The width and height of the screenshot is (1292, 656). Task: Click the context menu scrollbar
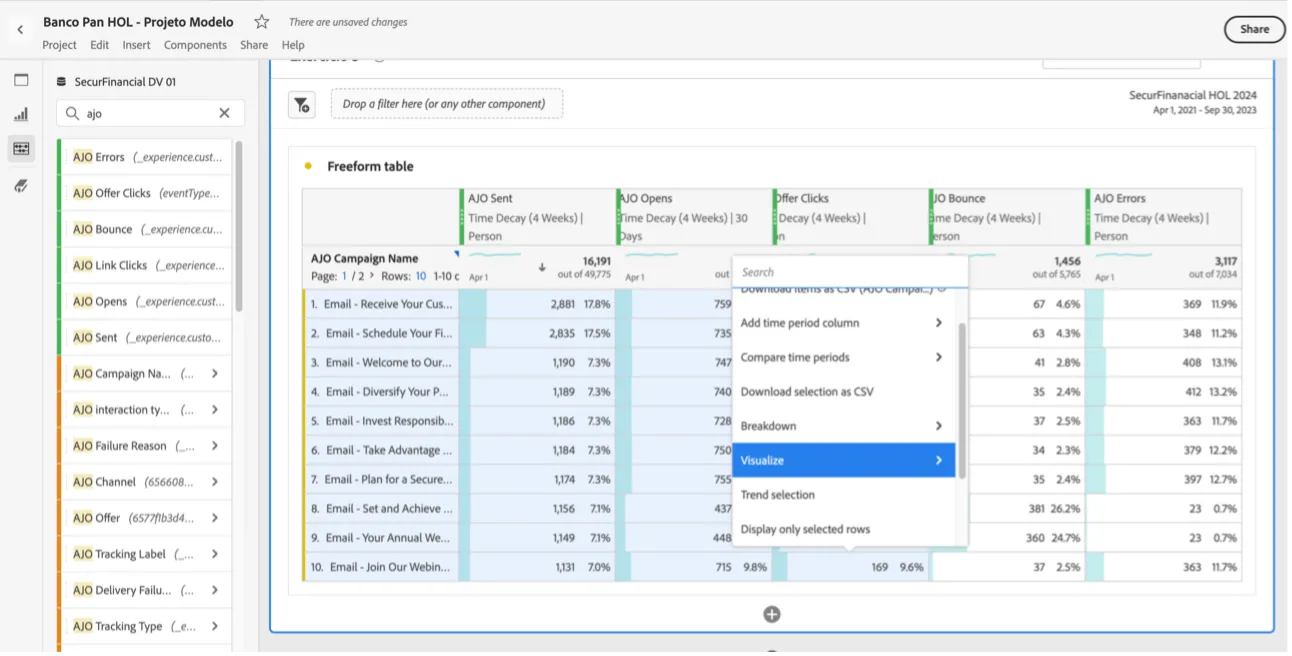[962, 400]
